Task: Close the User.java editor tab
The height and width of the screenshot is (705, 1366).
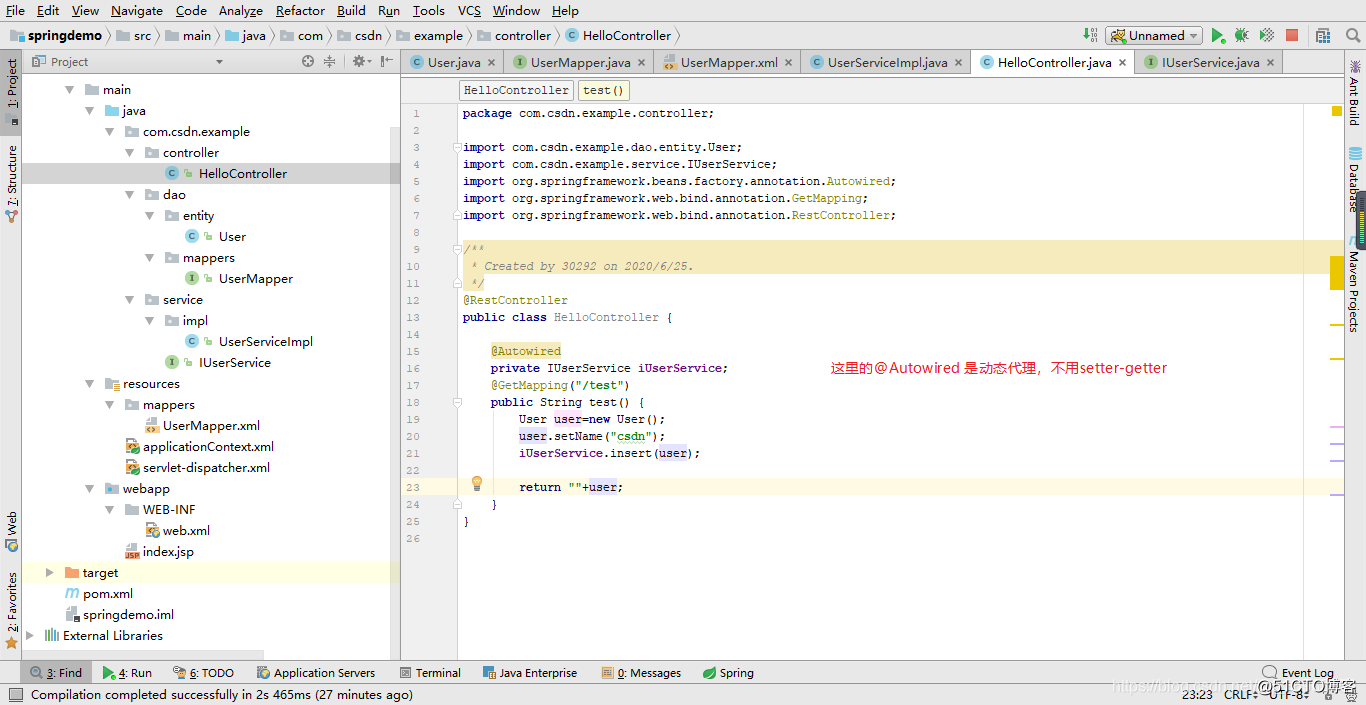Action: click(x=493, y=62)
